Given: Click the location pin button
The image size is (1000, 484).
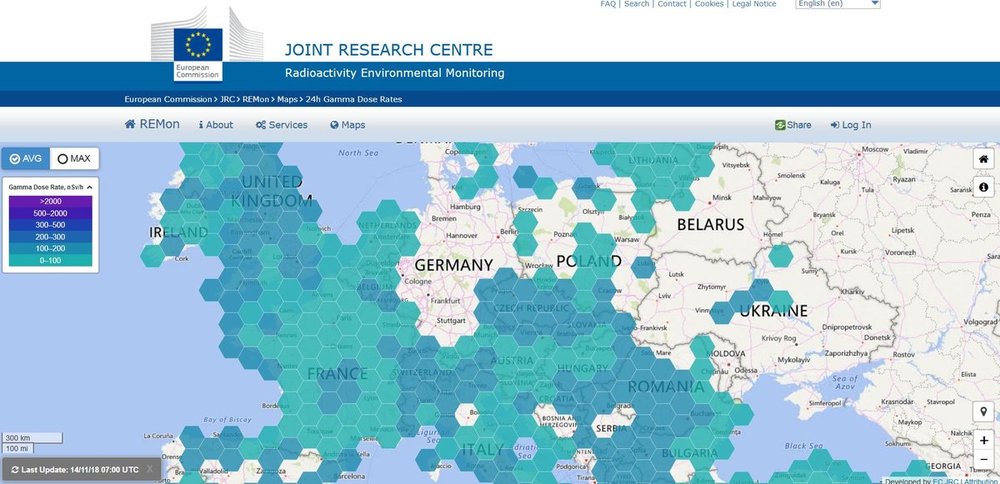Looking at the screenshot, I should coord(983,412).
